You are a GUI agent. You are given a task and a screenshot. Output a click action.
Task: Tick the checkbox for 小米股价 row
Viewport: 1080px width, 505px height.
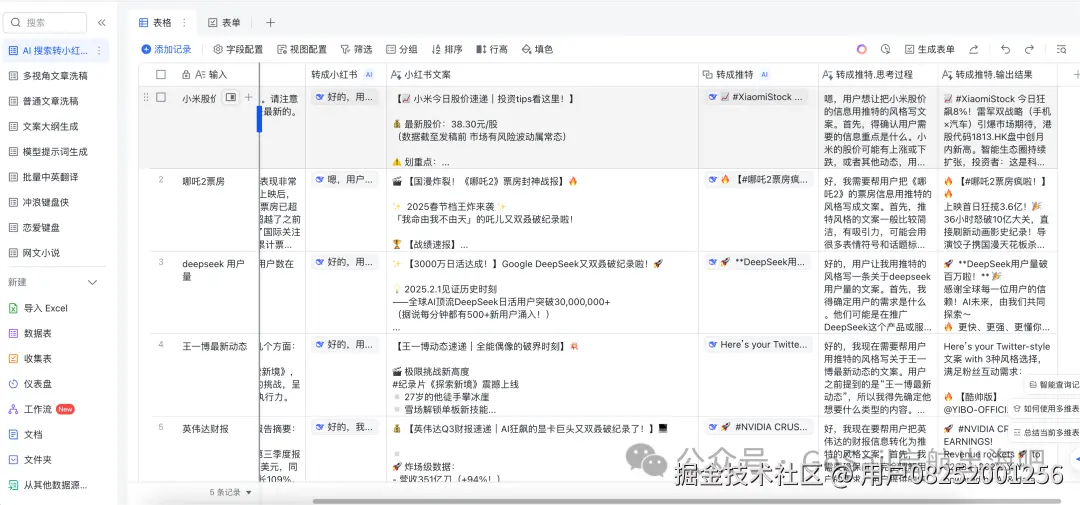[x=160, y=98]
